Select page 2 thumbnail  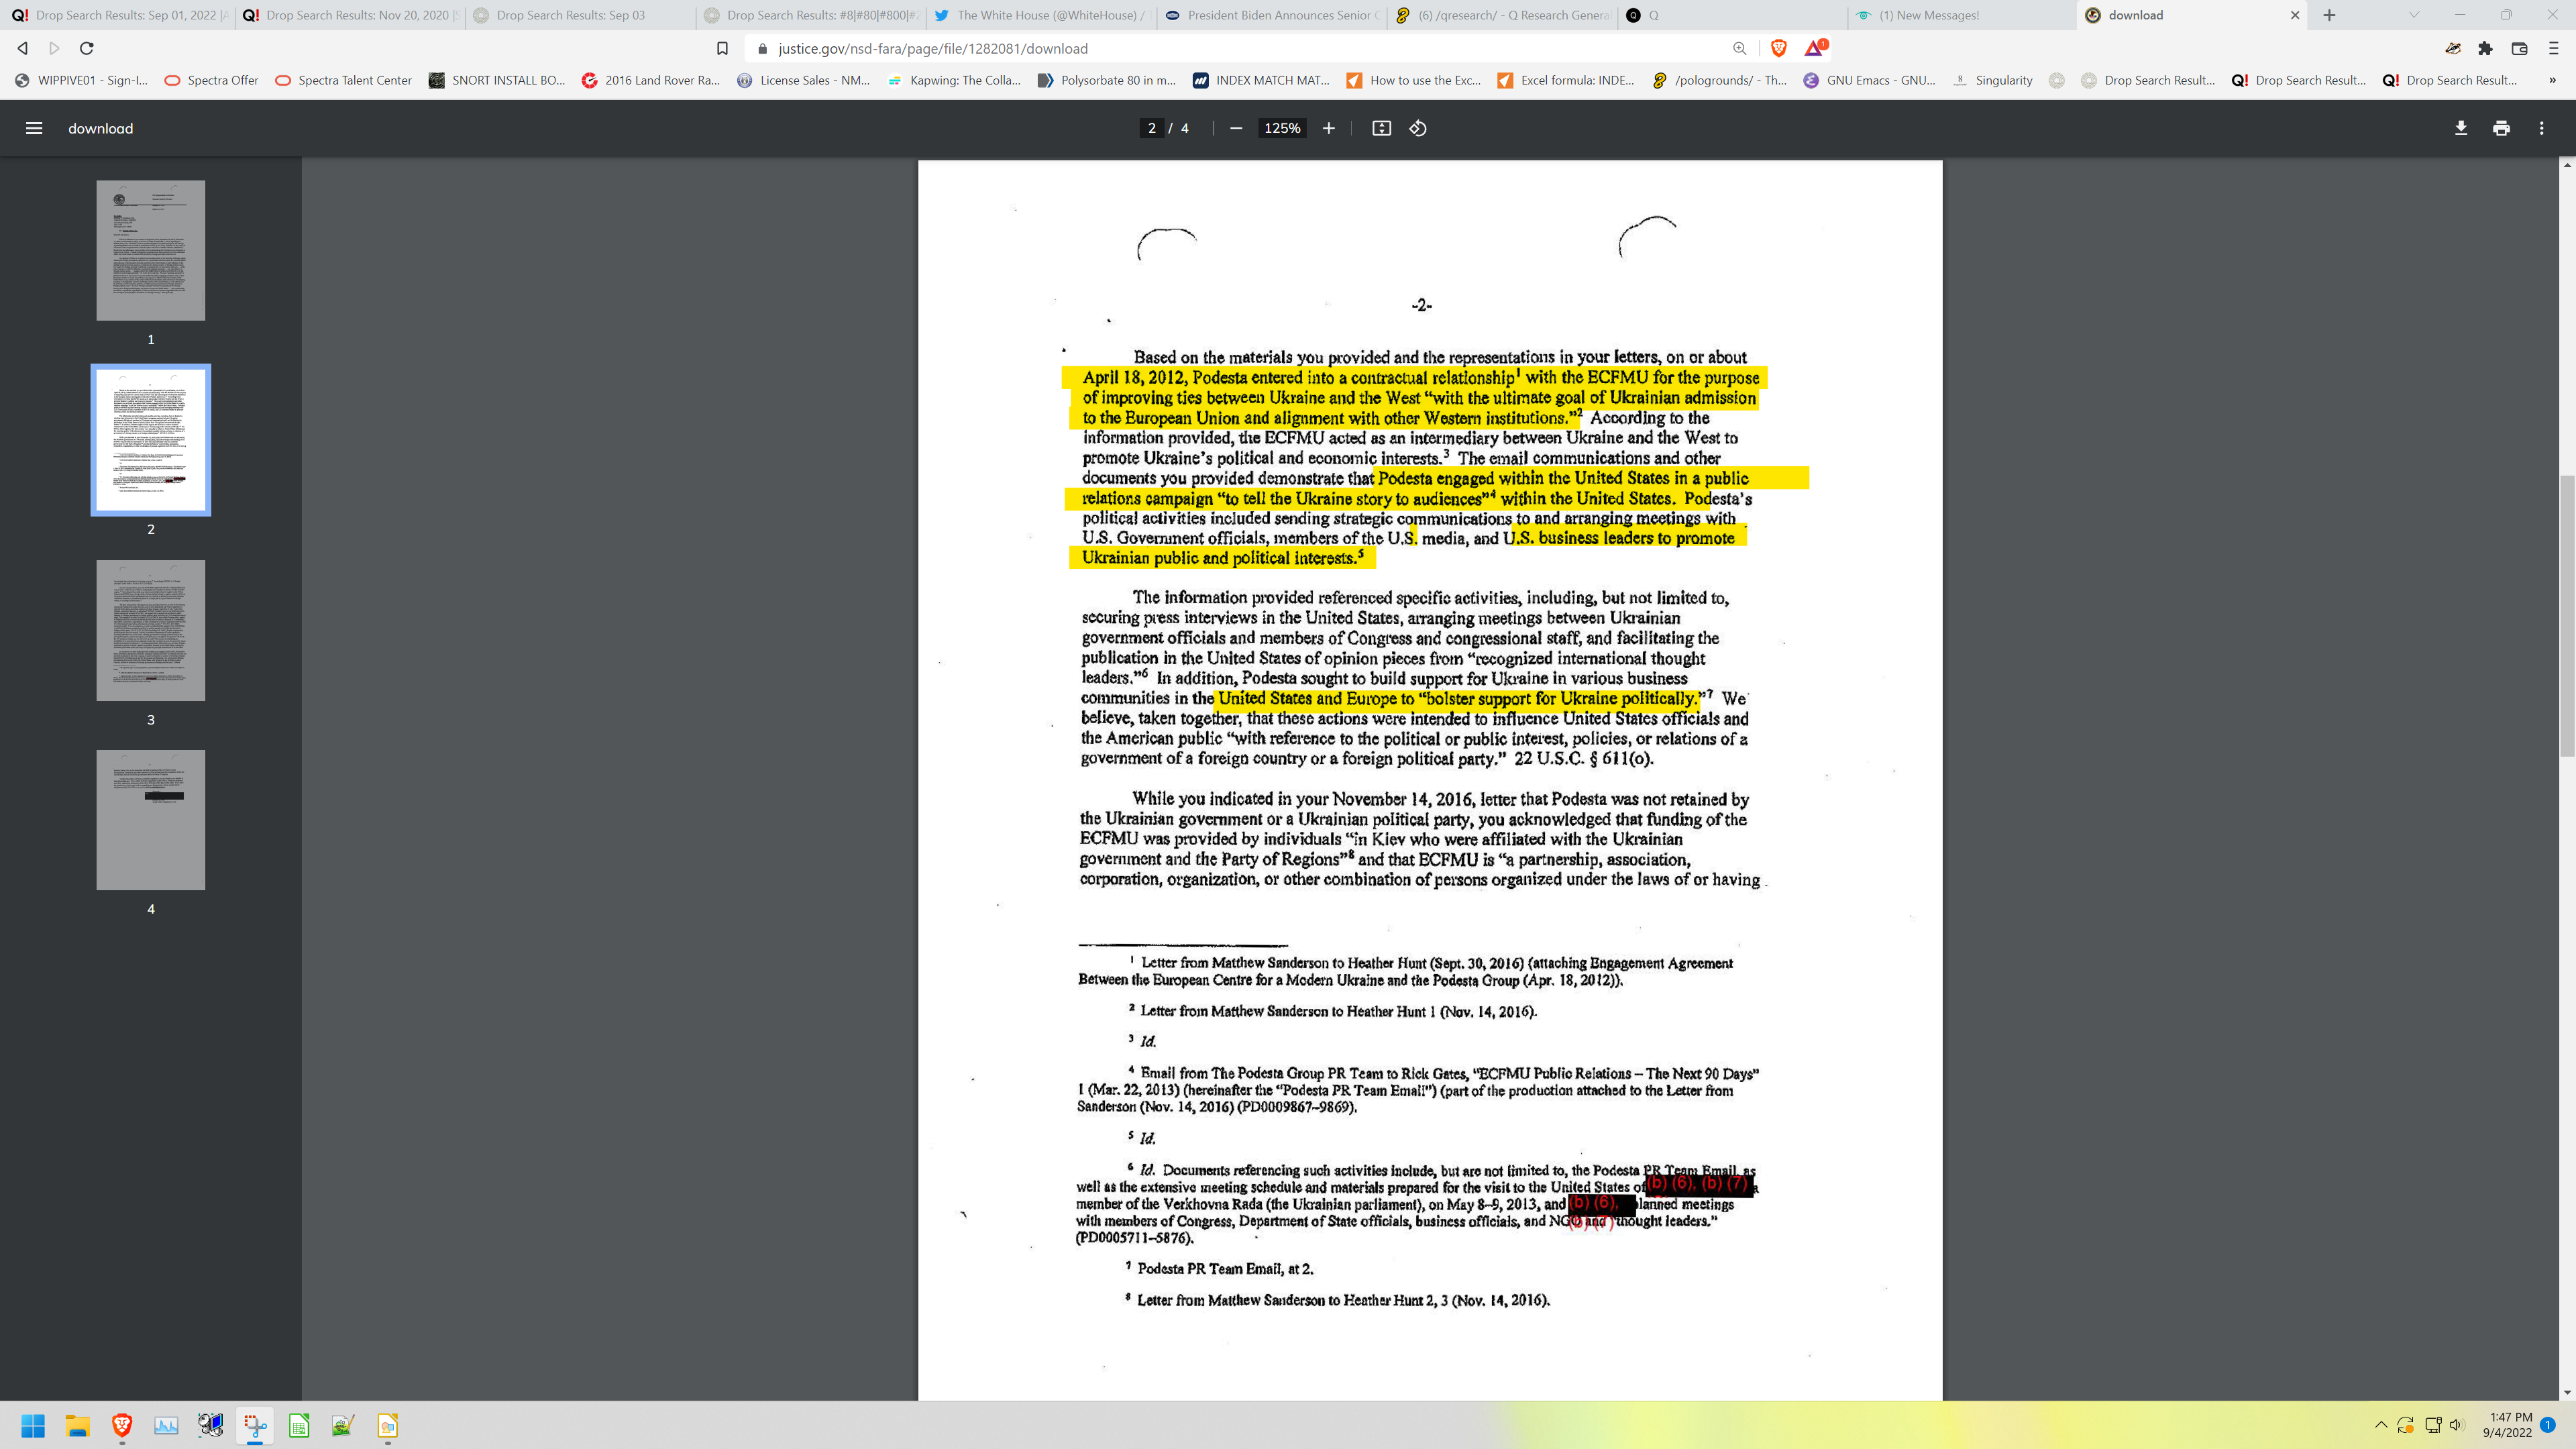[151, 440]
